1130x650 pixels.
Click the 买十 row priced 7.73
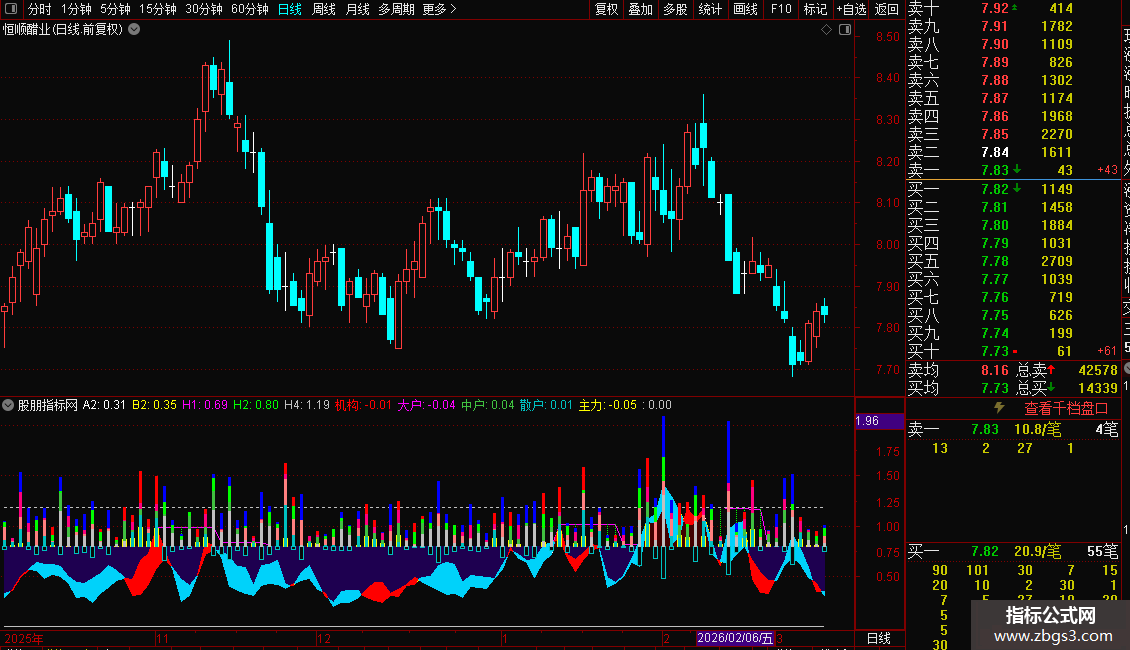1013,351
